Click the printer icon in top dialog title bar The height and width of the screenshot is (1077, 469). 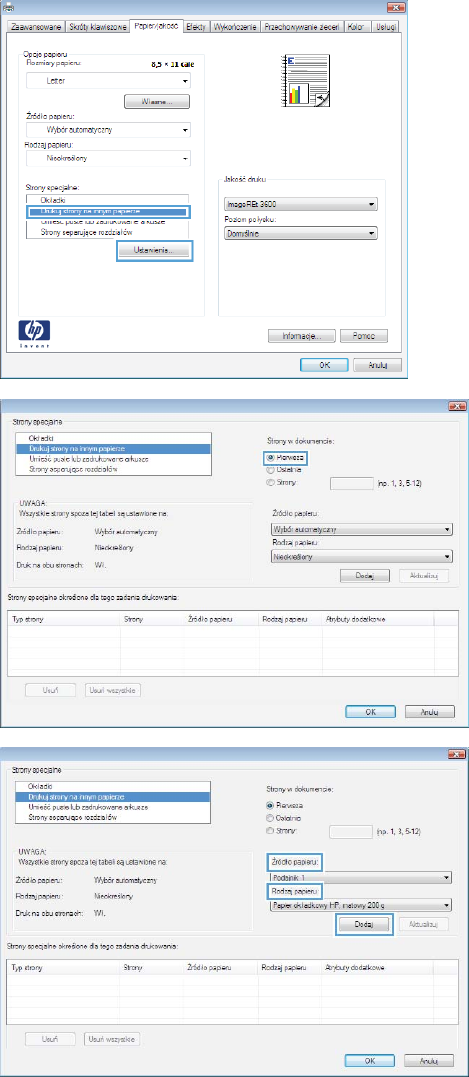click(8, 6)
